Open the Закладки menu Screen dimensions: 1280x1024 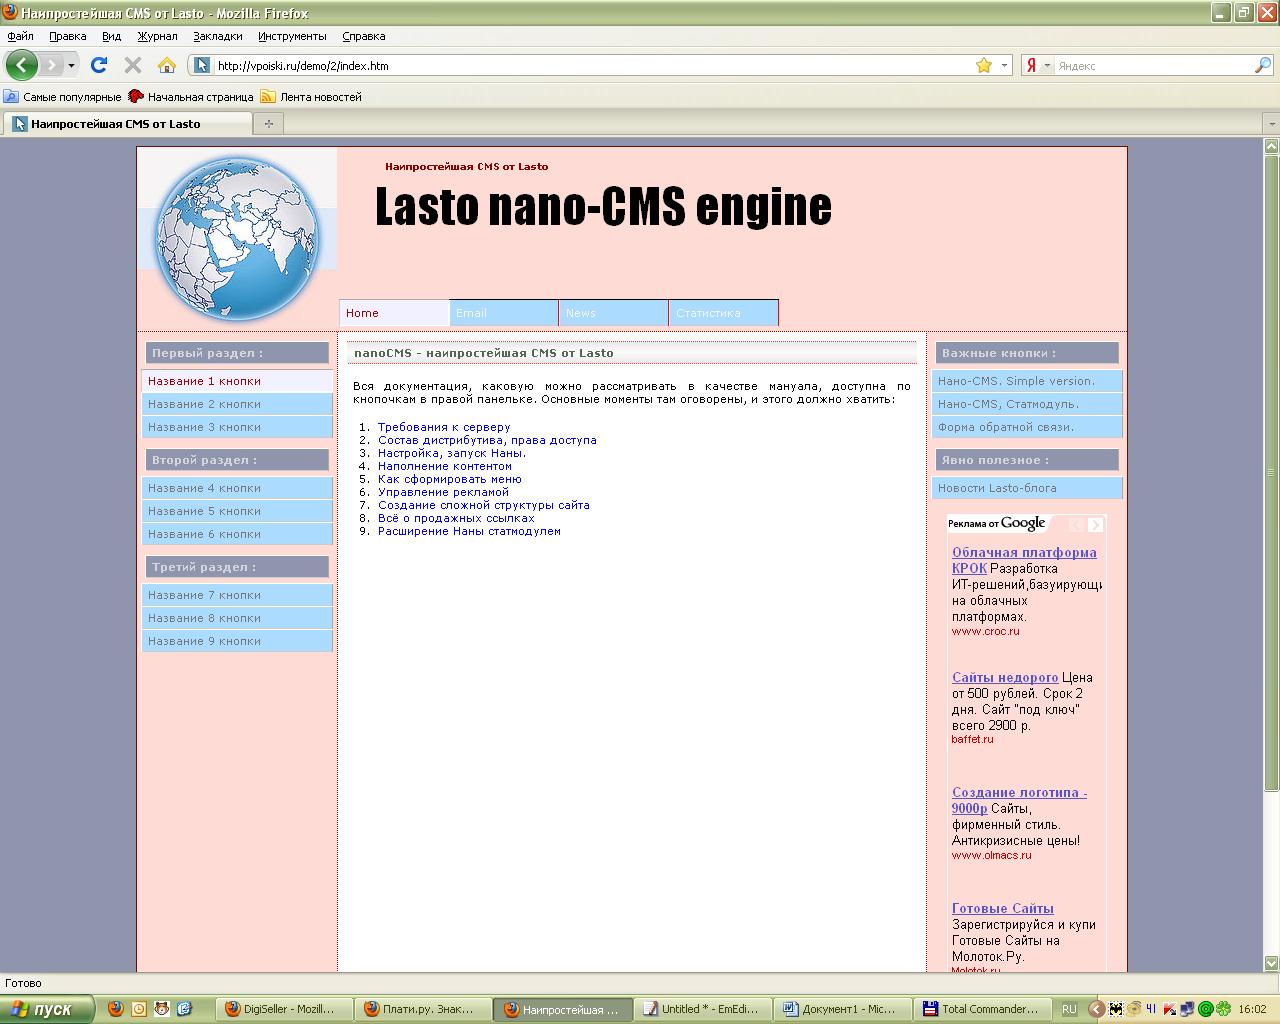click(218, 36)
